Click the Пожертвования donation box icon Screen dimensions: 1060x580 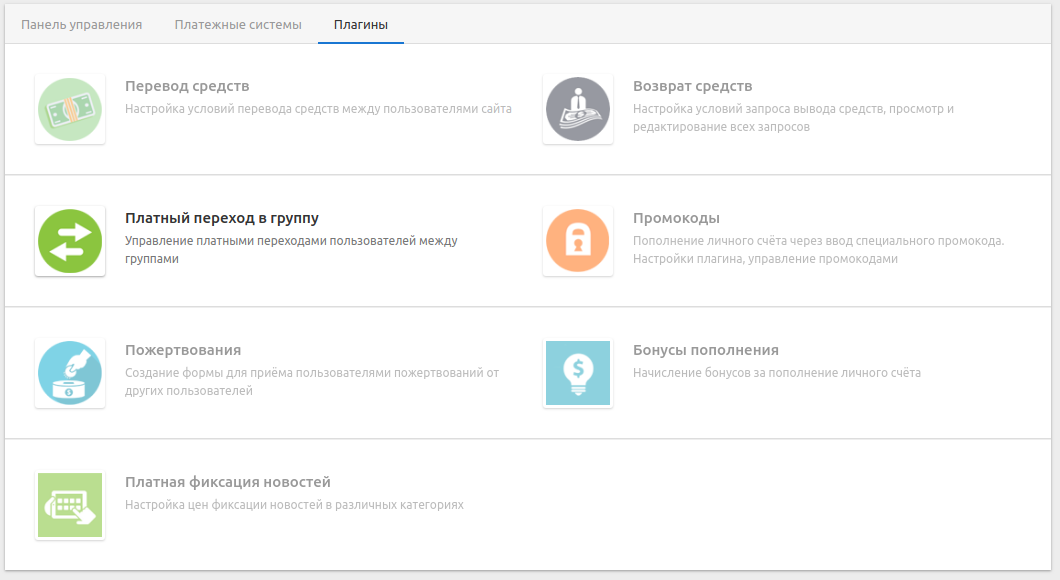point(70,373)
